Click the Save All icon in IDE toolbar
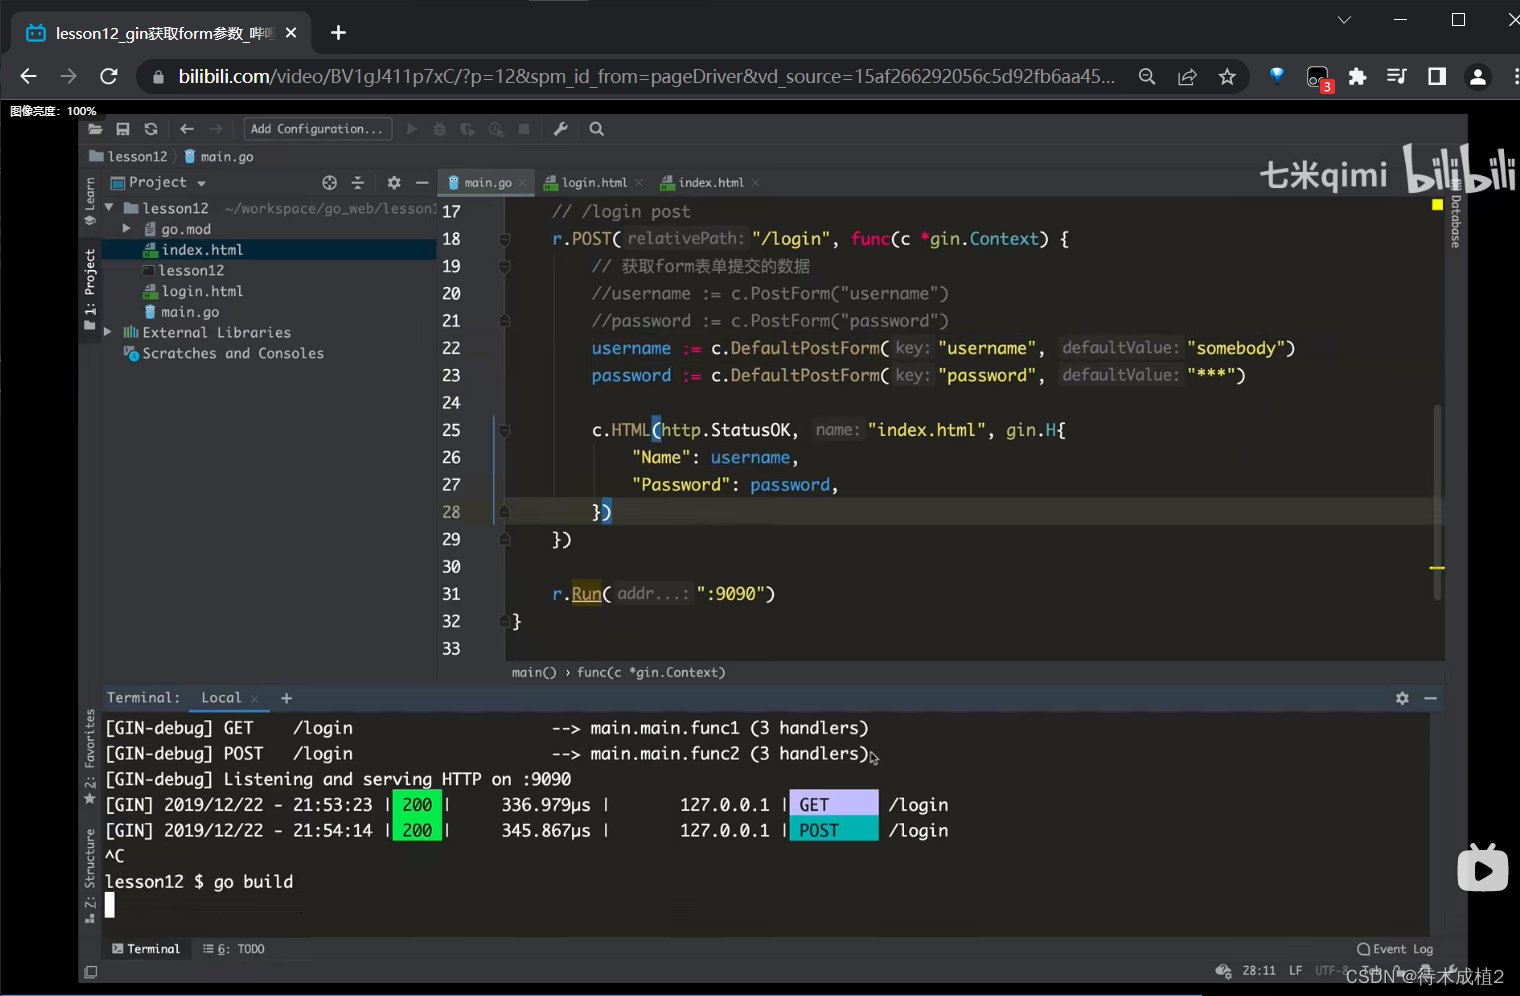Screen dimensions: 1520x996 tap(123, 129)
